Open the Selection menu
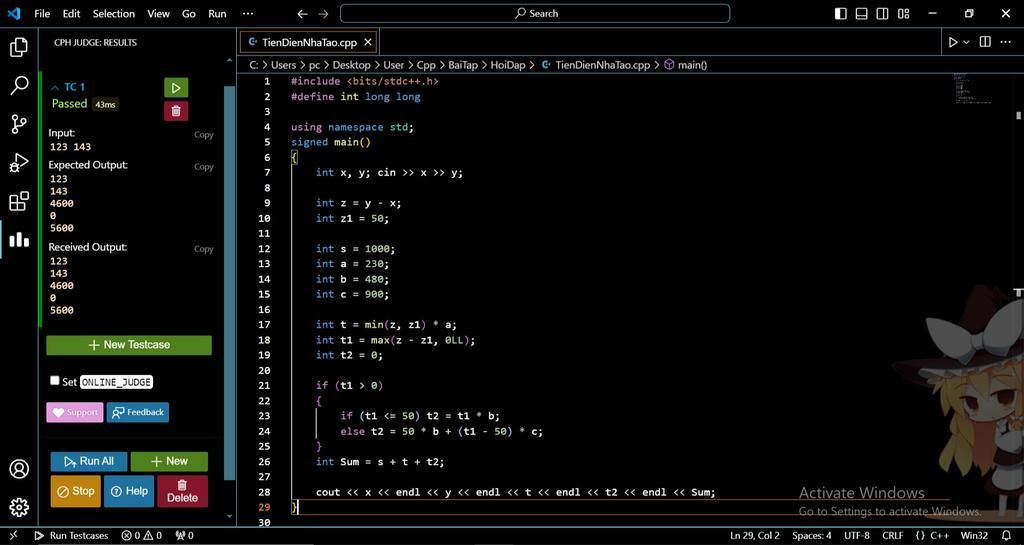Image resolution: width=1024 pixels, height=545 pixels. click(x=113, y=14)
